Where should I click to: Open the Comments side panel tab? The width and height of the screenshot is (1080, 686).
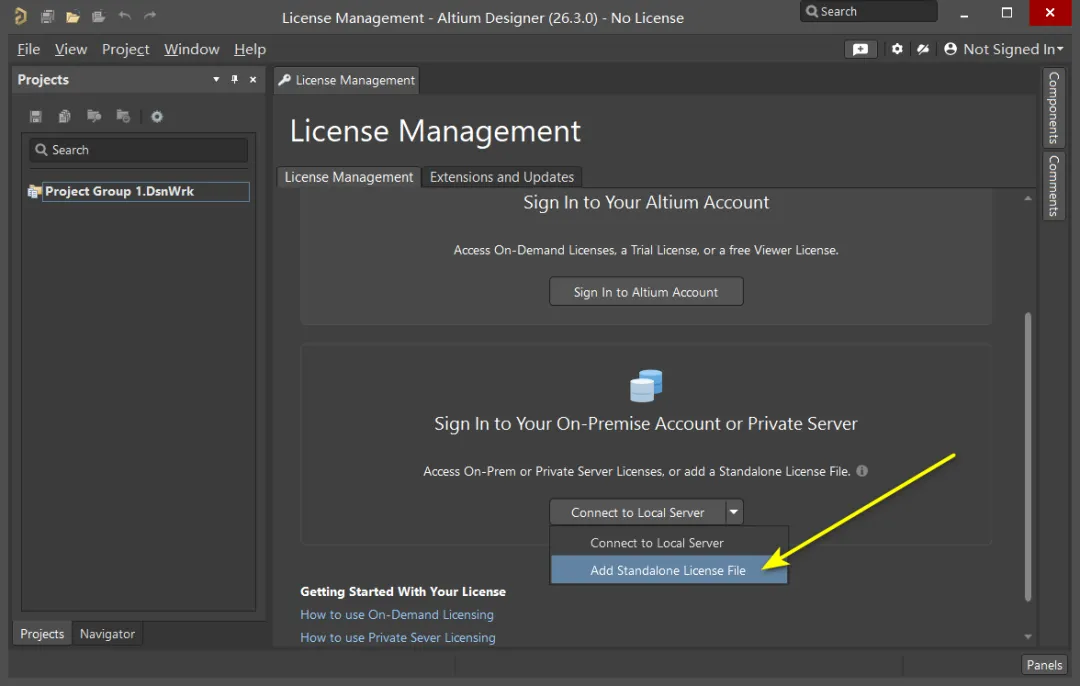(x=1053, y=185)
